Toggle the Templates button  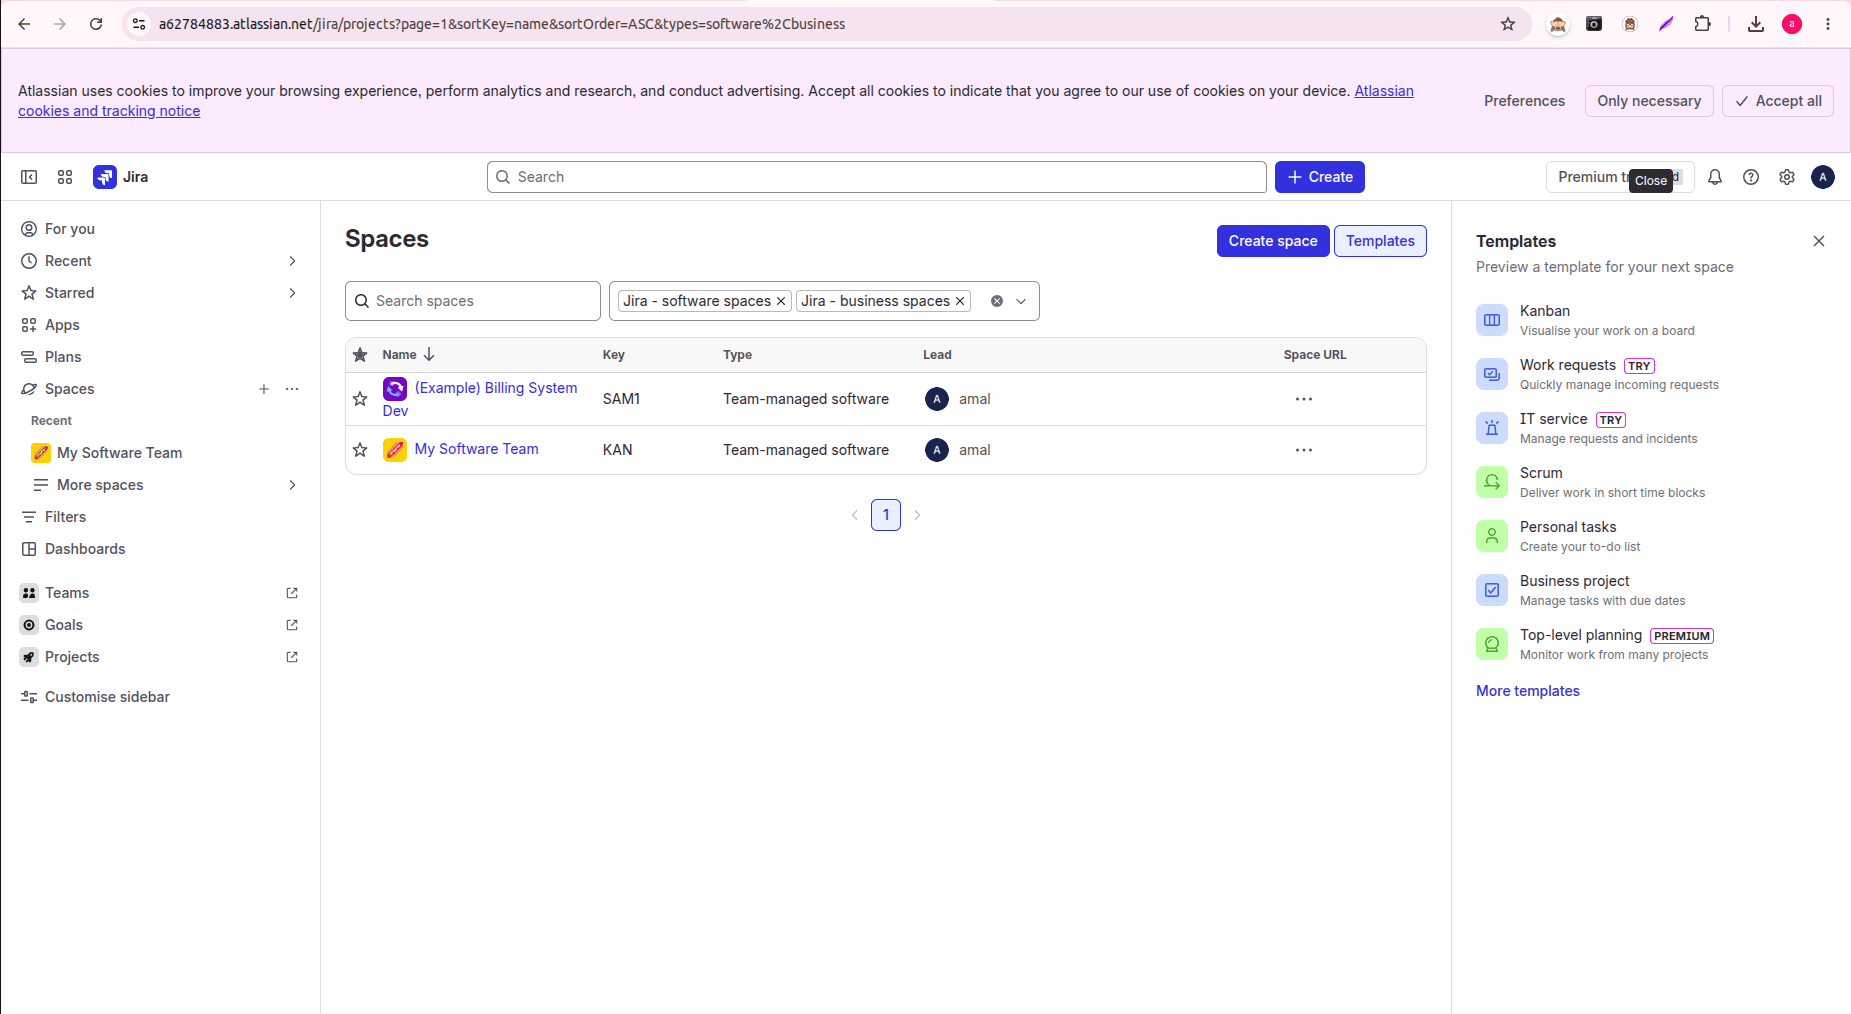click(1380, 241)
